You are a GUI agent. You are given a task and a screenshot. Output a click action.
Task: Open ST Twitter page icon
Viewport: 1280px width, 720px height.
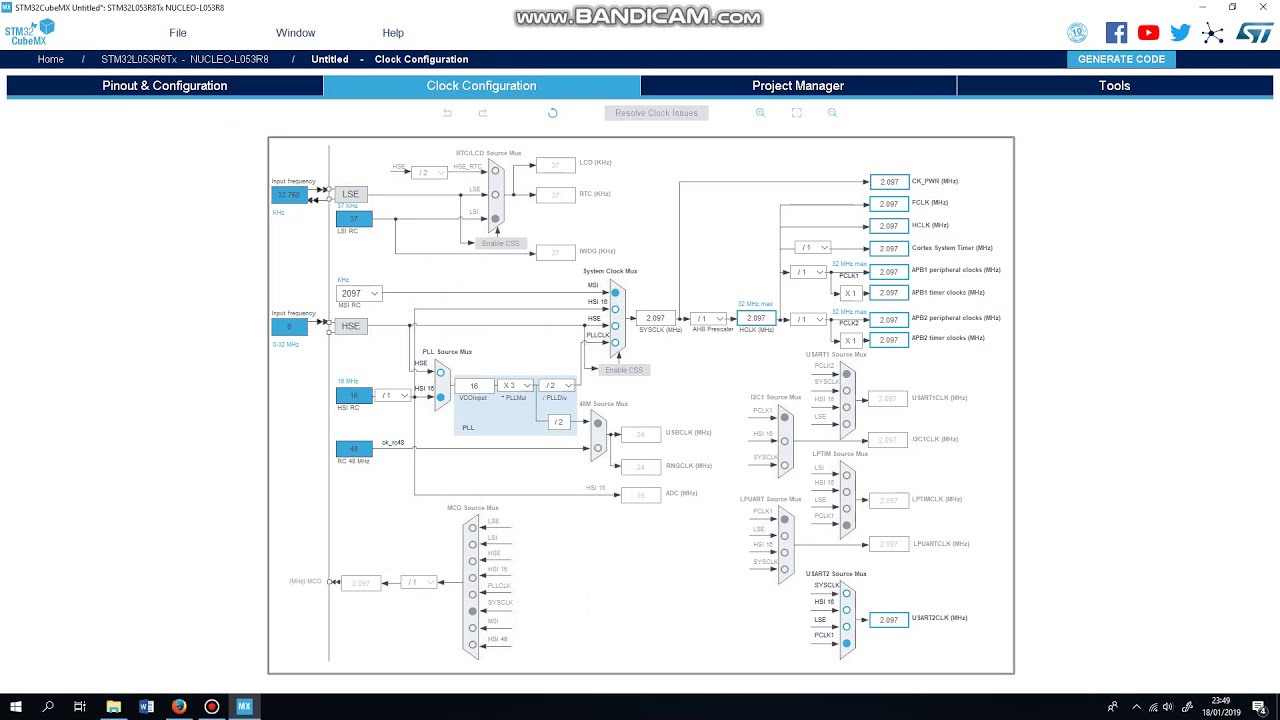pyautogui.click(x=1180, y=33)
